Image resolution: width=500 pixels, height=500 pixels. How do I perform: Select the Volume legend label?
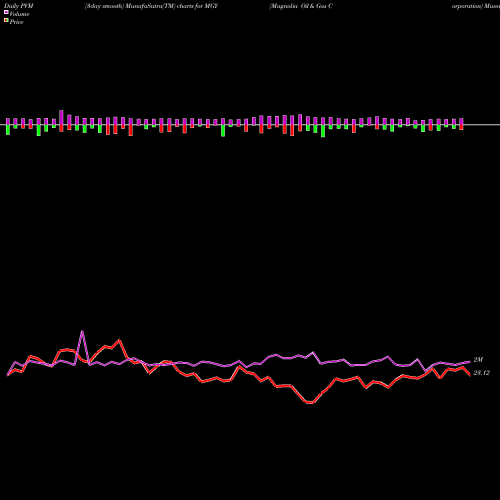click(19, 14)
